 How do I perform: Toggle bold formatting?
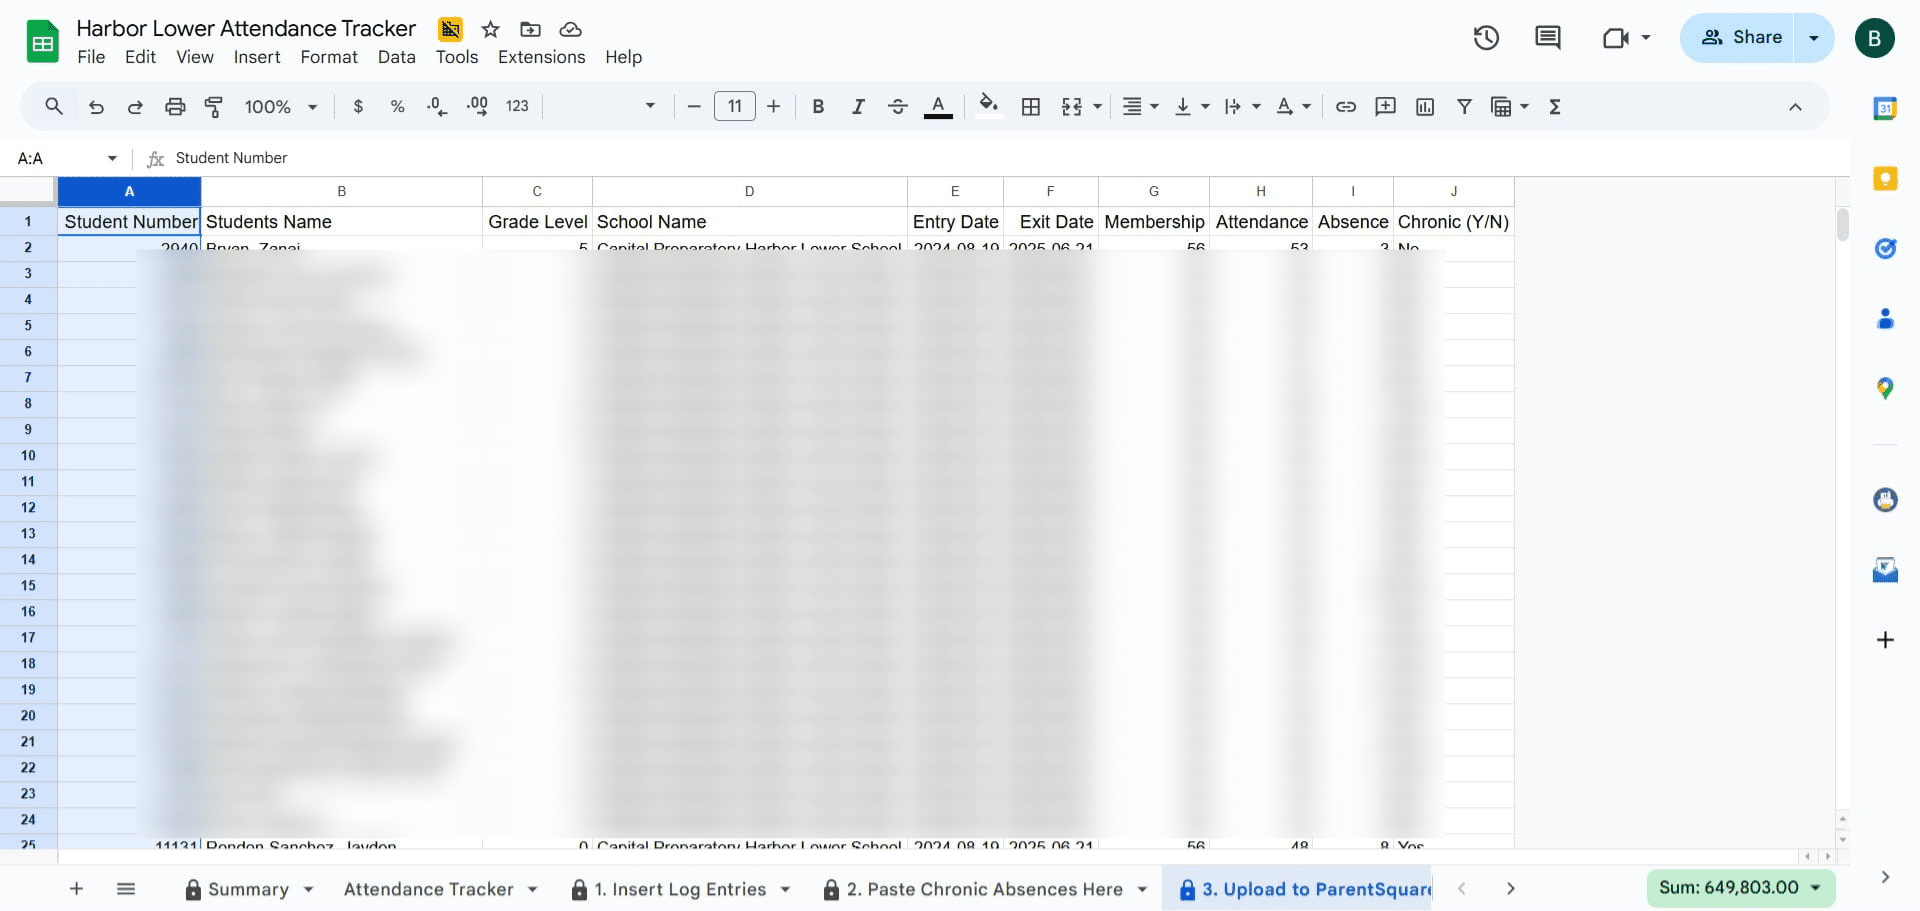[x=818, y=106]
